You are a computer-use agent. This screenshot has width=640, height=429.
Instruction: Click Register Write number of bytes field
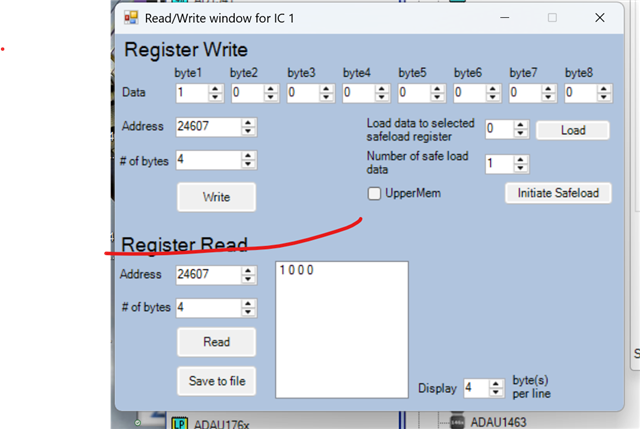click(208, 160)
